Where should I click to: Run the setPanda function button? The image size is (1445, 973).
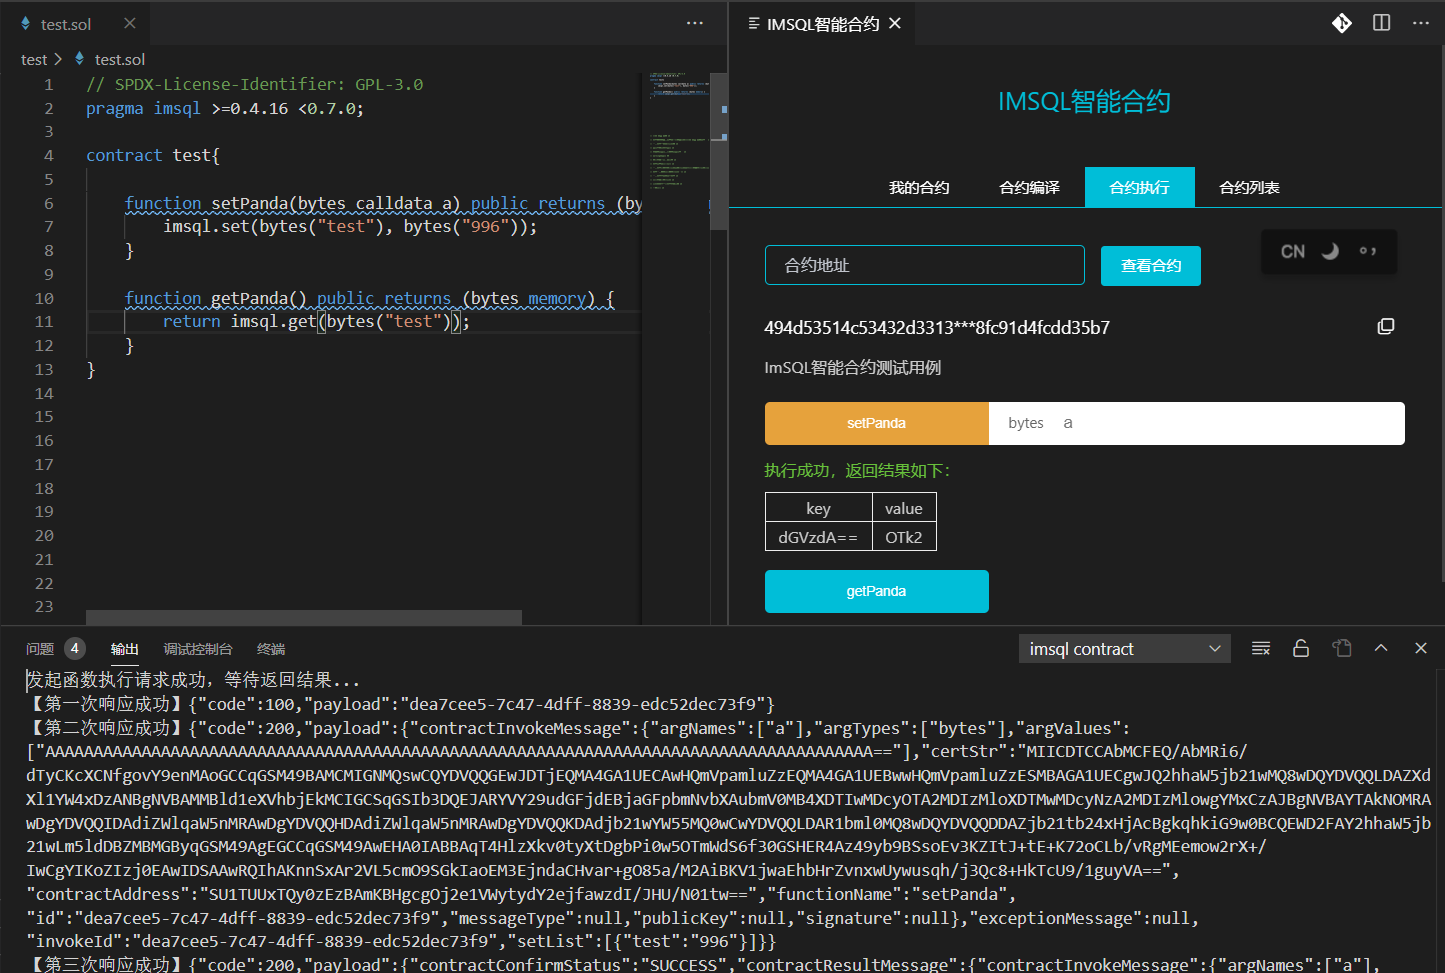coord(877,423)
